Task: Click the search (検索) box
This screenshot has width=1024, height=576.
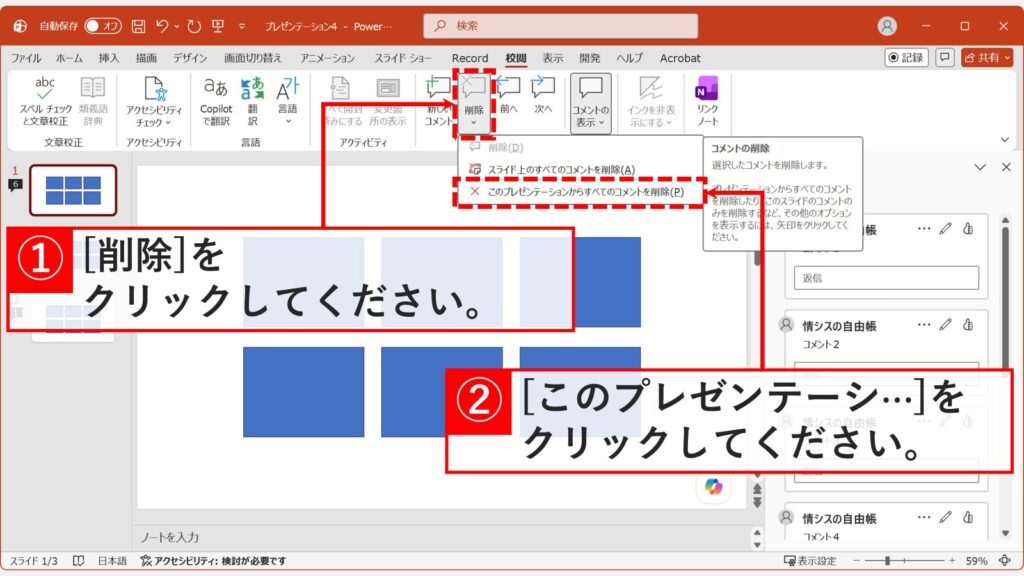Action: pyautogui.click(x=560, y=25)
